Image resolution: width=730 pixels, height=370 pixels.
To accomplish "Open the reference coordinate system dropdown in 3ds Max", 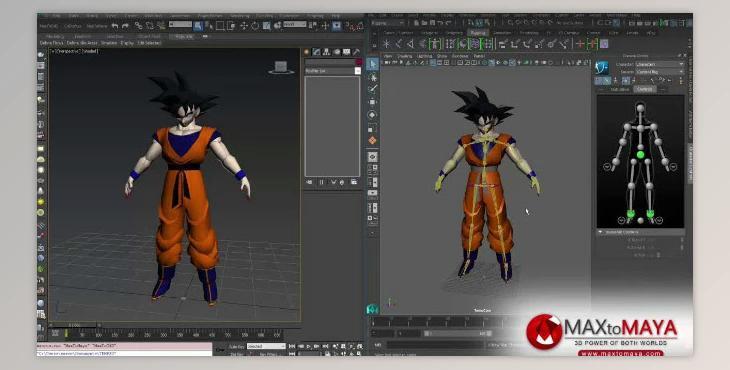I will pyautogui.click(x=295, y=24).
